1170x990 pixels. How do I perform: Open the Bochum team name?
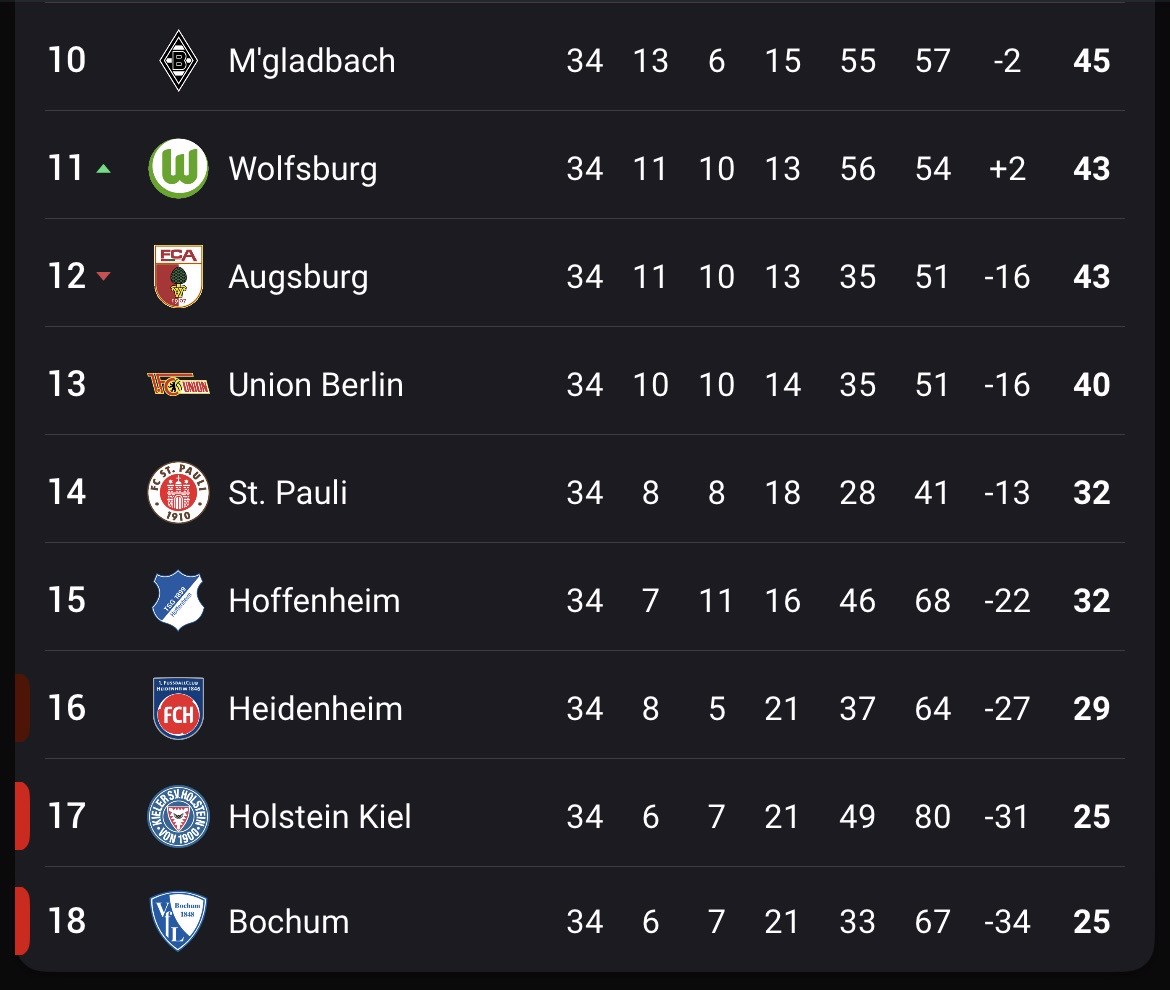click(x=289, y=922)
